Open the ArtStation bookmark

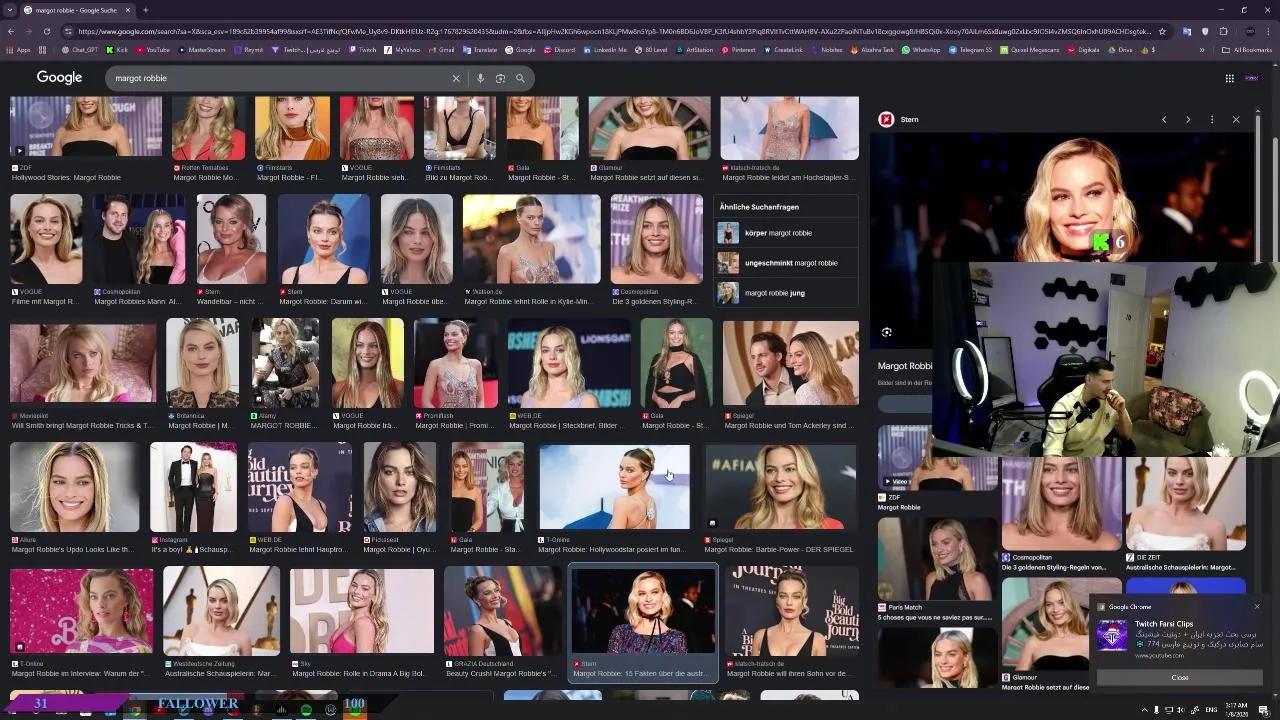point(695,49)
